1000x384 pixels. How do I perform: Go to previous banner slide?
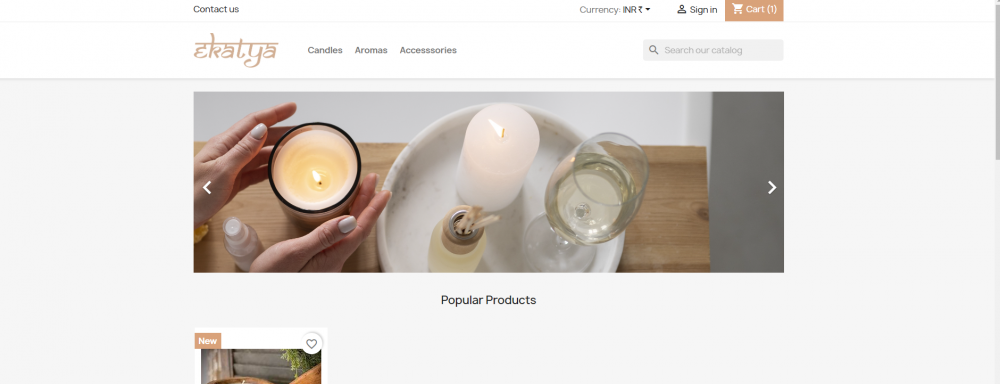pos(207,188)
